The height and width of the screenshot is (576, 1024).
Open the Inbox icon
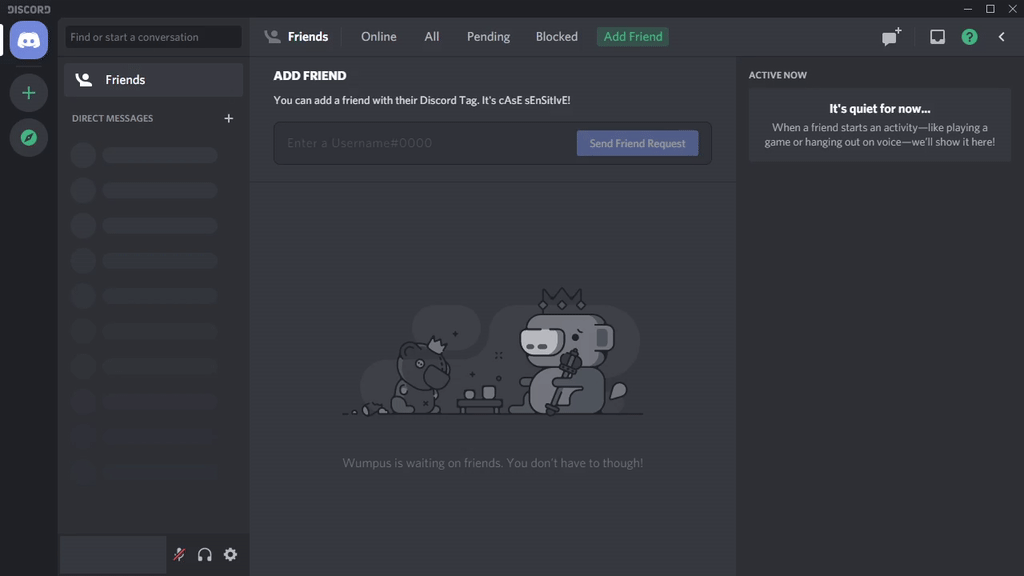point(937,37)
